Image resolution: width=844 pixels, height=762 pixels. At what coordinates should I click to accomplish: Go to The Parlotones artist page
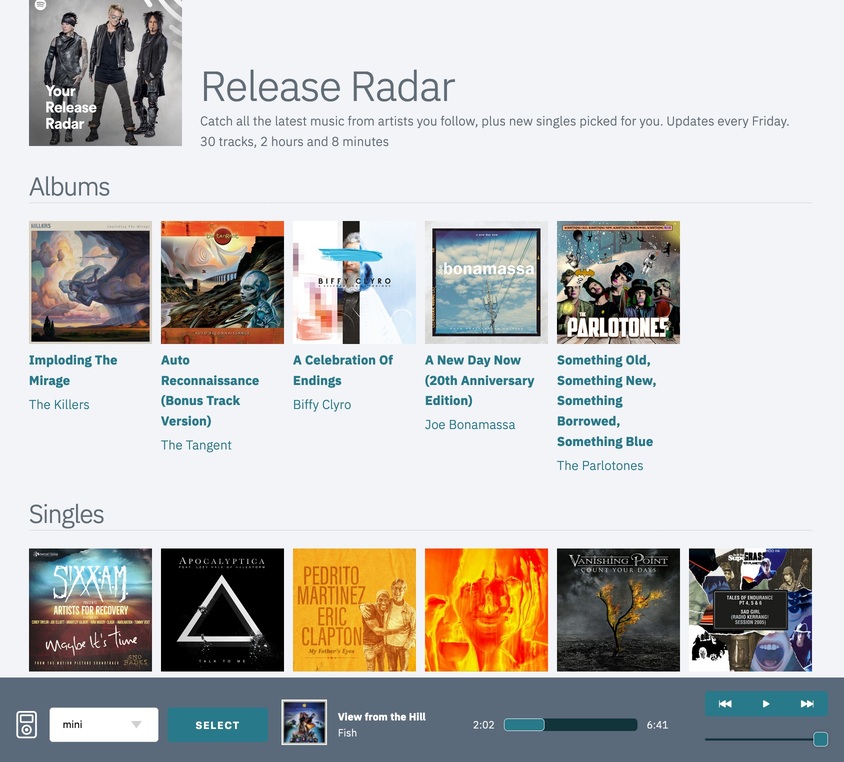[x=600, y=465]
